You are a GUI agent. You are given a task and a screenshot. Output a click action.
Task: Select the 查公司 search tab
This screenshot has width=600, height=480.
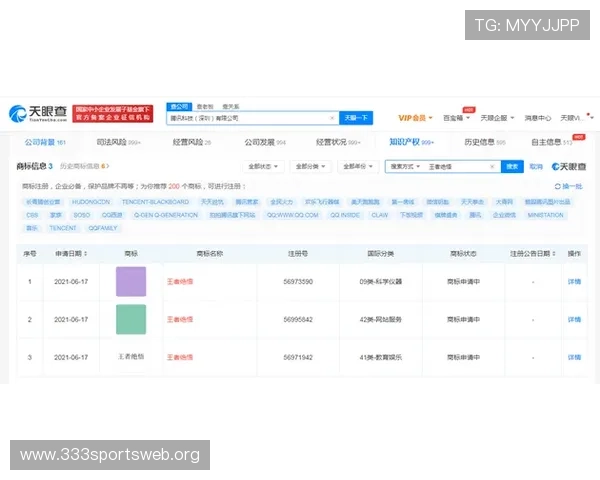179,106
